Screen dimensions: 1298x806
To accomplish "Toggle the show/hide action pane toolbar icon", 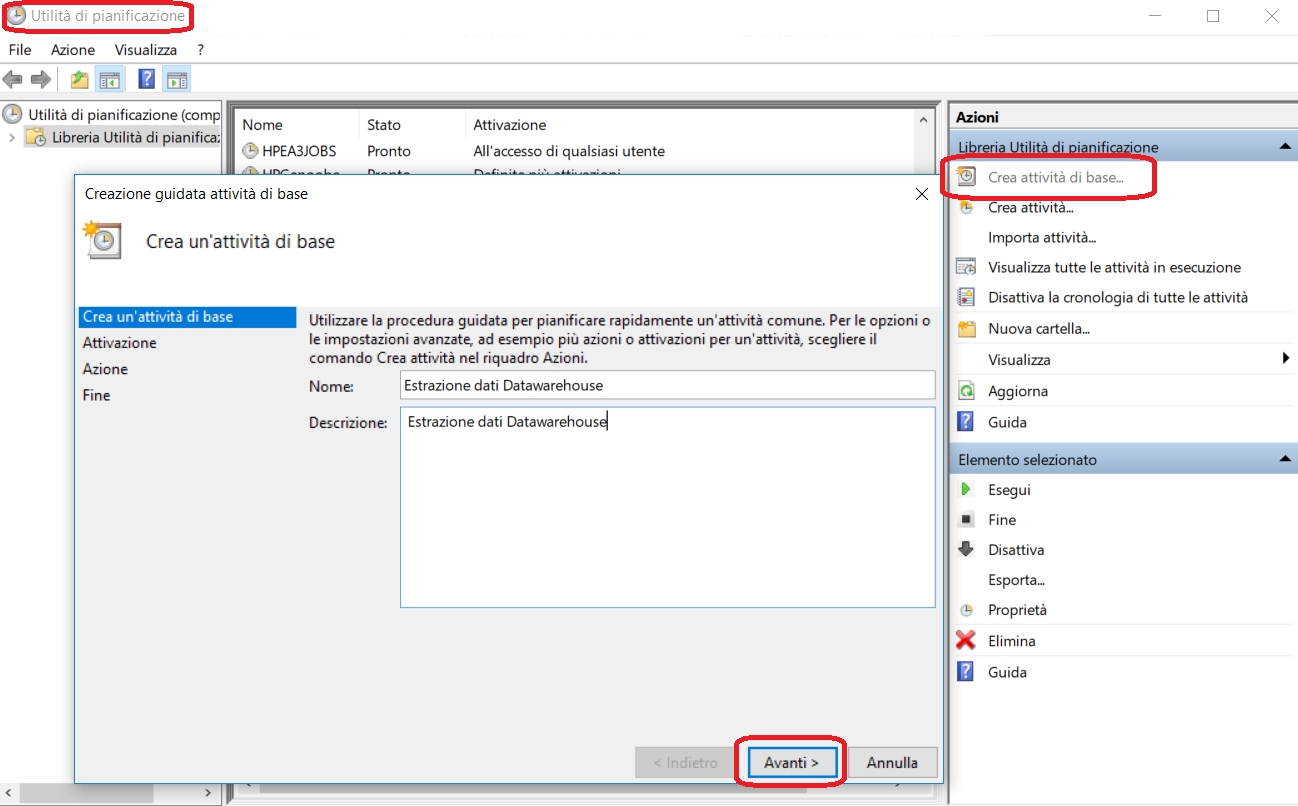I will (177, 79).
